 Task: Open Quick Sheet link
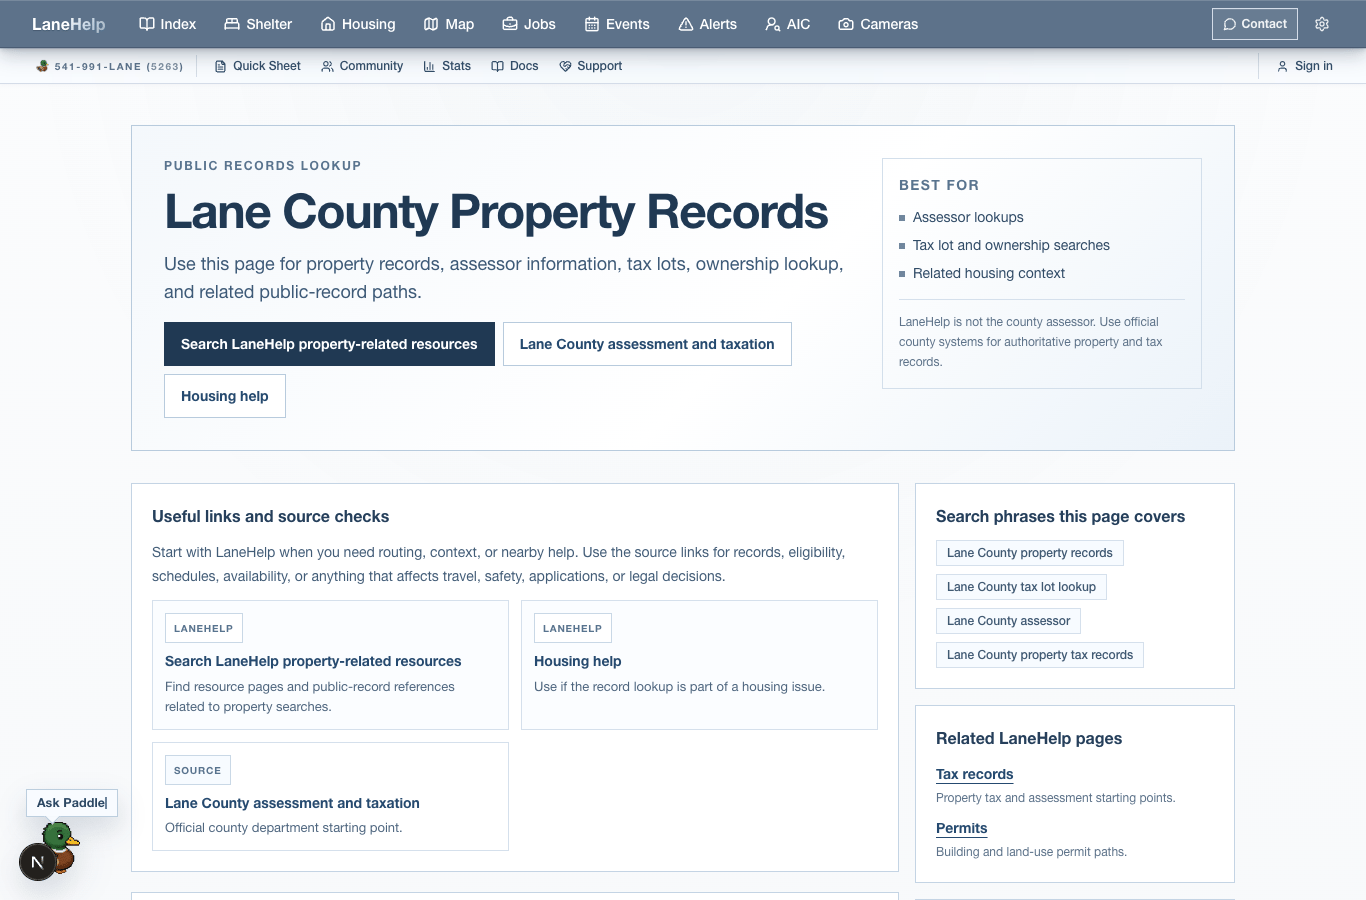point(257,66)
